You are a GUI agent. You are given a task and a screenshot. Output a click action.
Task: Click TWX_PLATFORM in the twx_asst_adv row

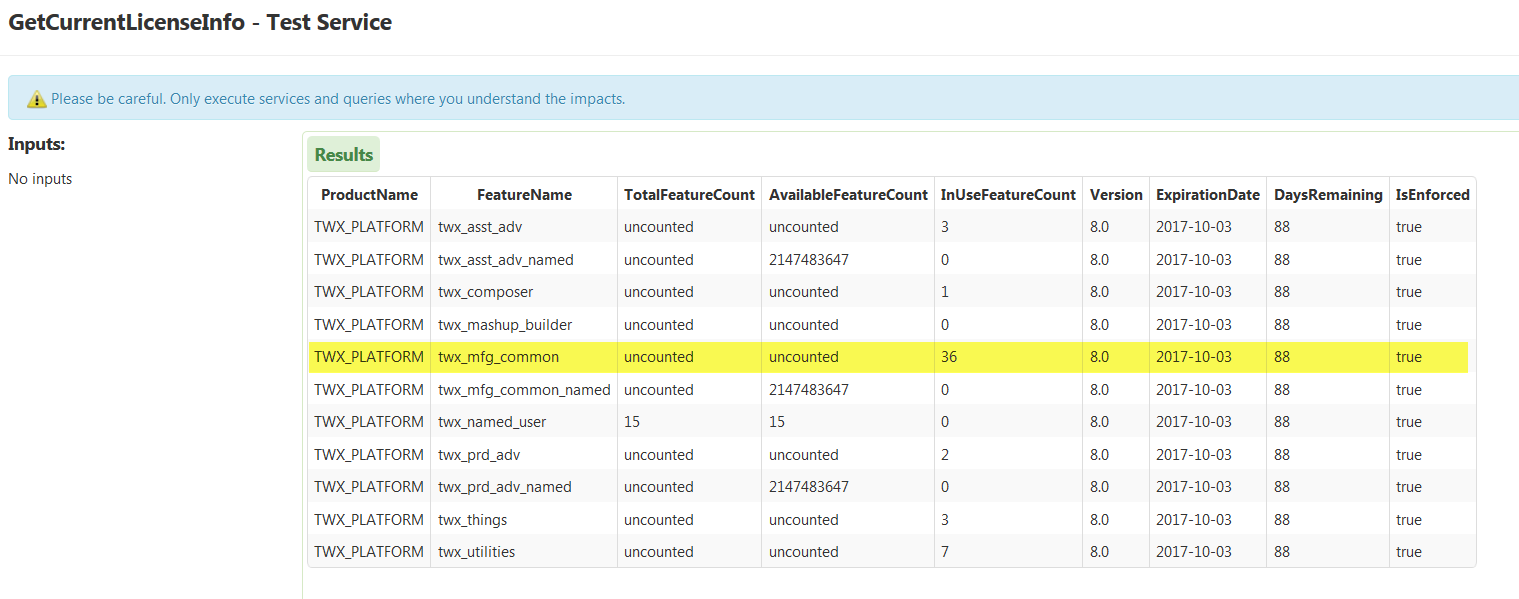[x=369, y=227]
